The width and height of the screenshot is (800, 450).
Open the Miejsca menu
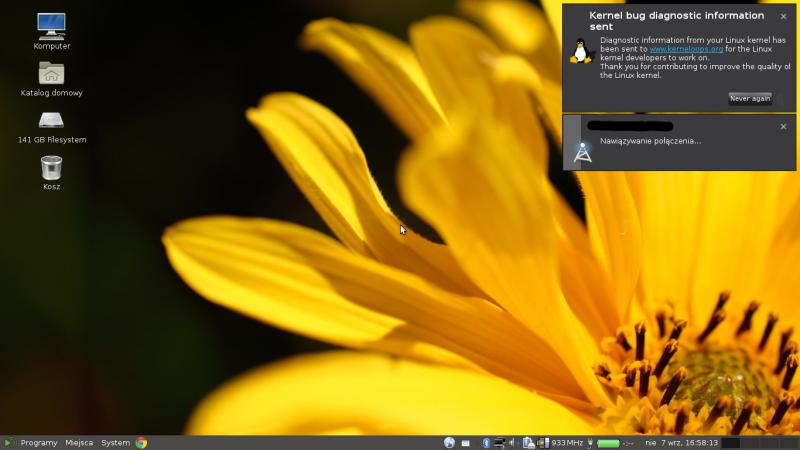79,443
